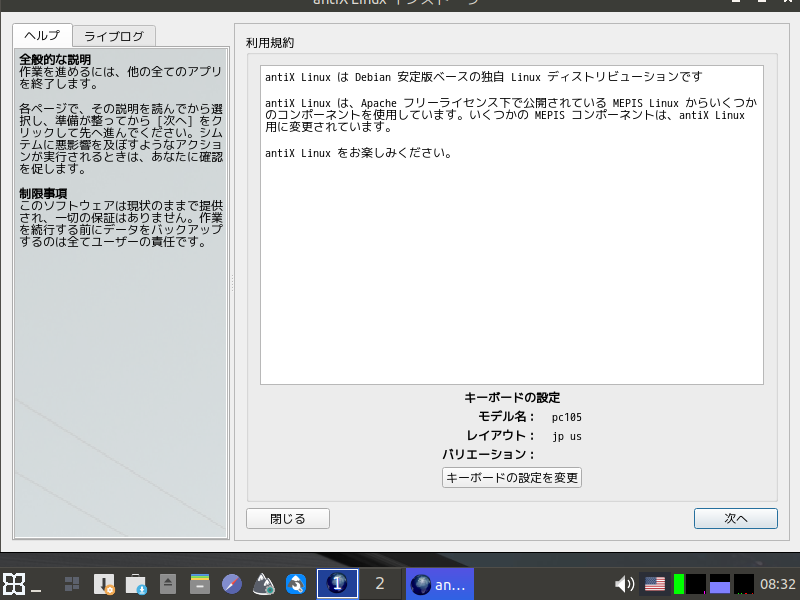Open the mountain icon in taskbar

(264, 584)
